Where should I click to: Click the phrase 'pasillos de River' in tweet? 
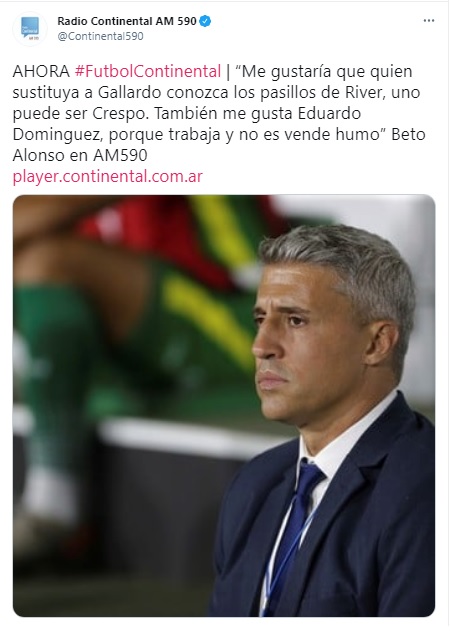click(311, 92)
